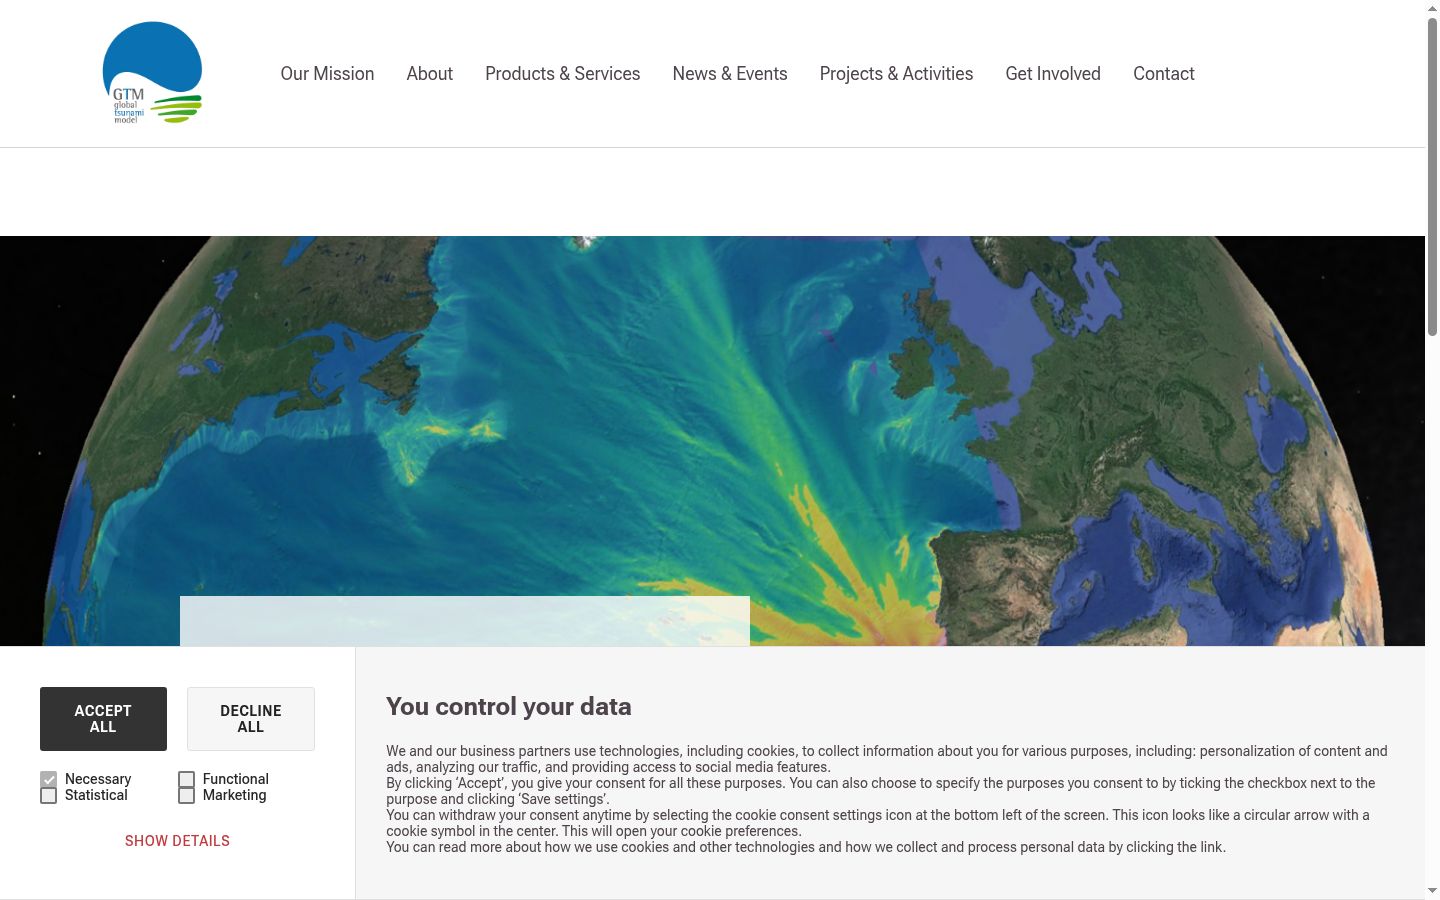Select Products & Services in navigation
The height and width of the screenshot is (900, 1440).
tap(562, 74)
